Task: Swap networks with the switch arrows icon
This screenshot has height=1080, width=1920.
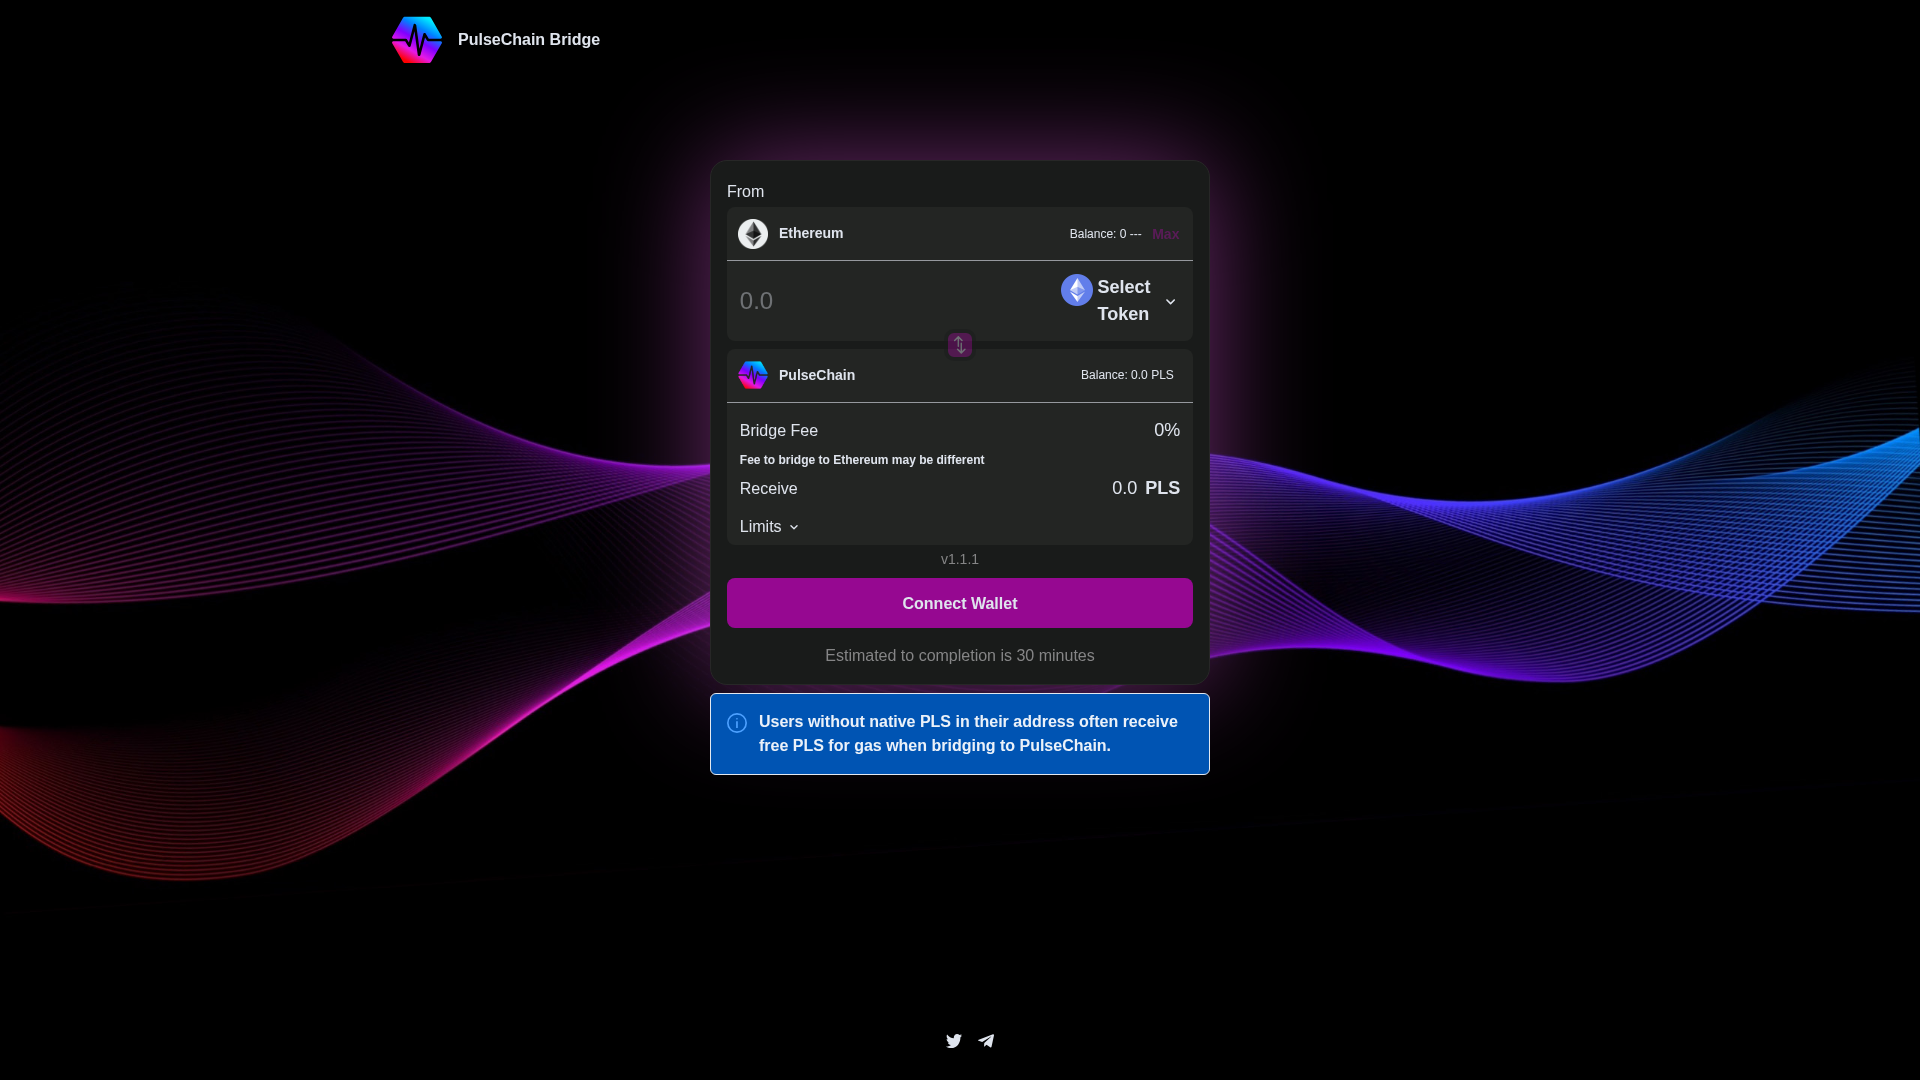Action: coord(959,345)
